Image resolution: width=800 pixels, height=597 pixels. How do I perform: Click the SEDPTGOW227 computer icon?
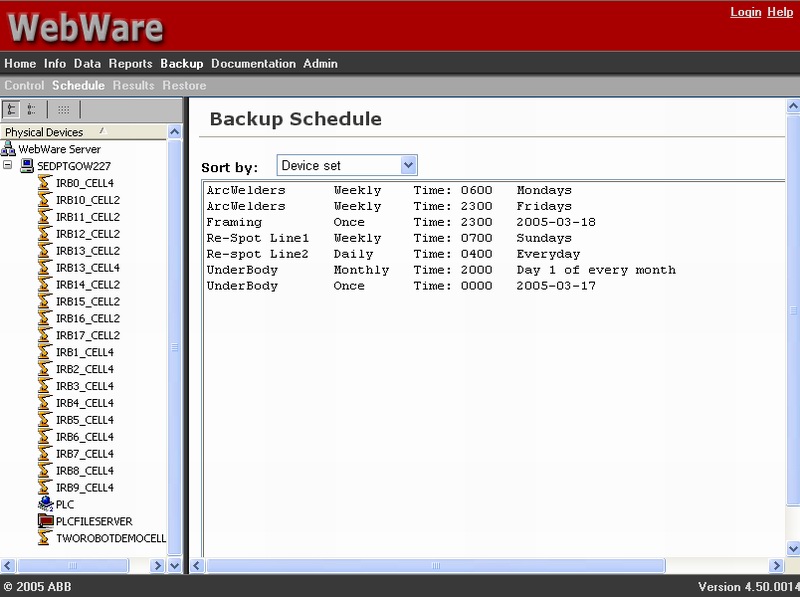tap(26, 166)
